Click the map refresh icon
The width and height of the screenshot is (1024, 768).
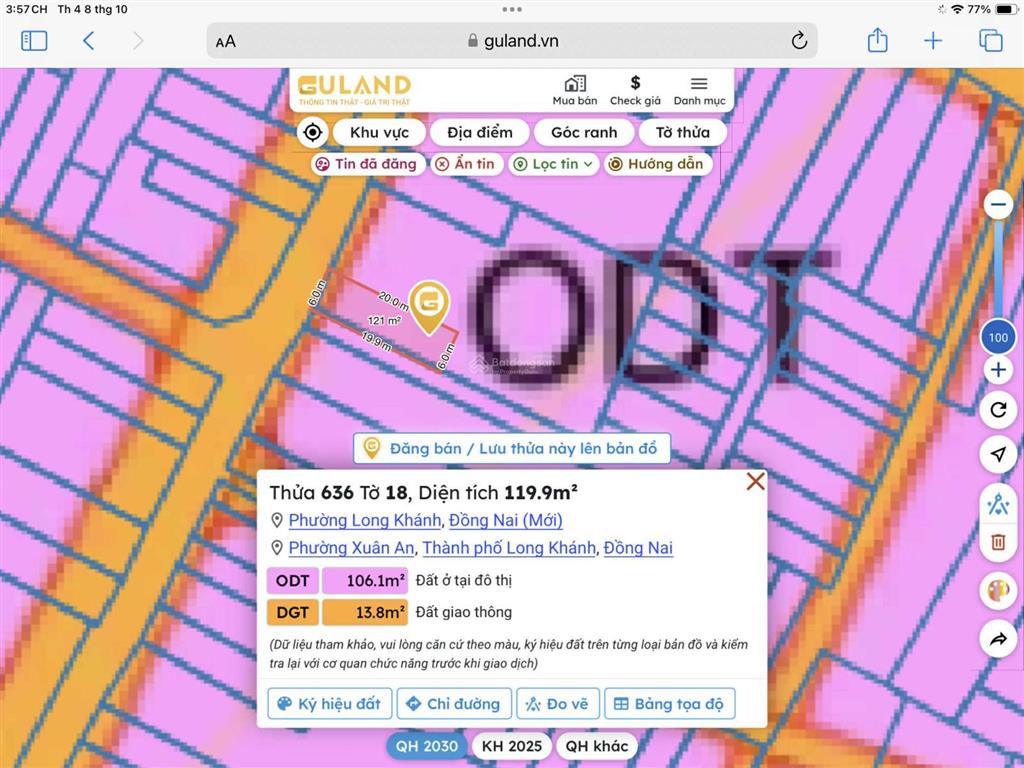pos(997,409)
